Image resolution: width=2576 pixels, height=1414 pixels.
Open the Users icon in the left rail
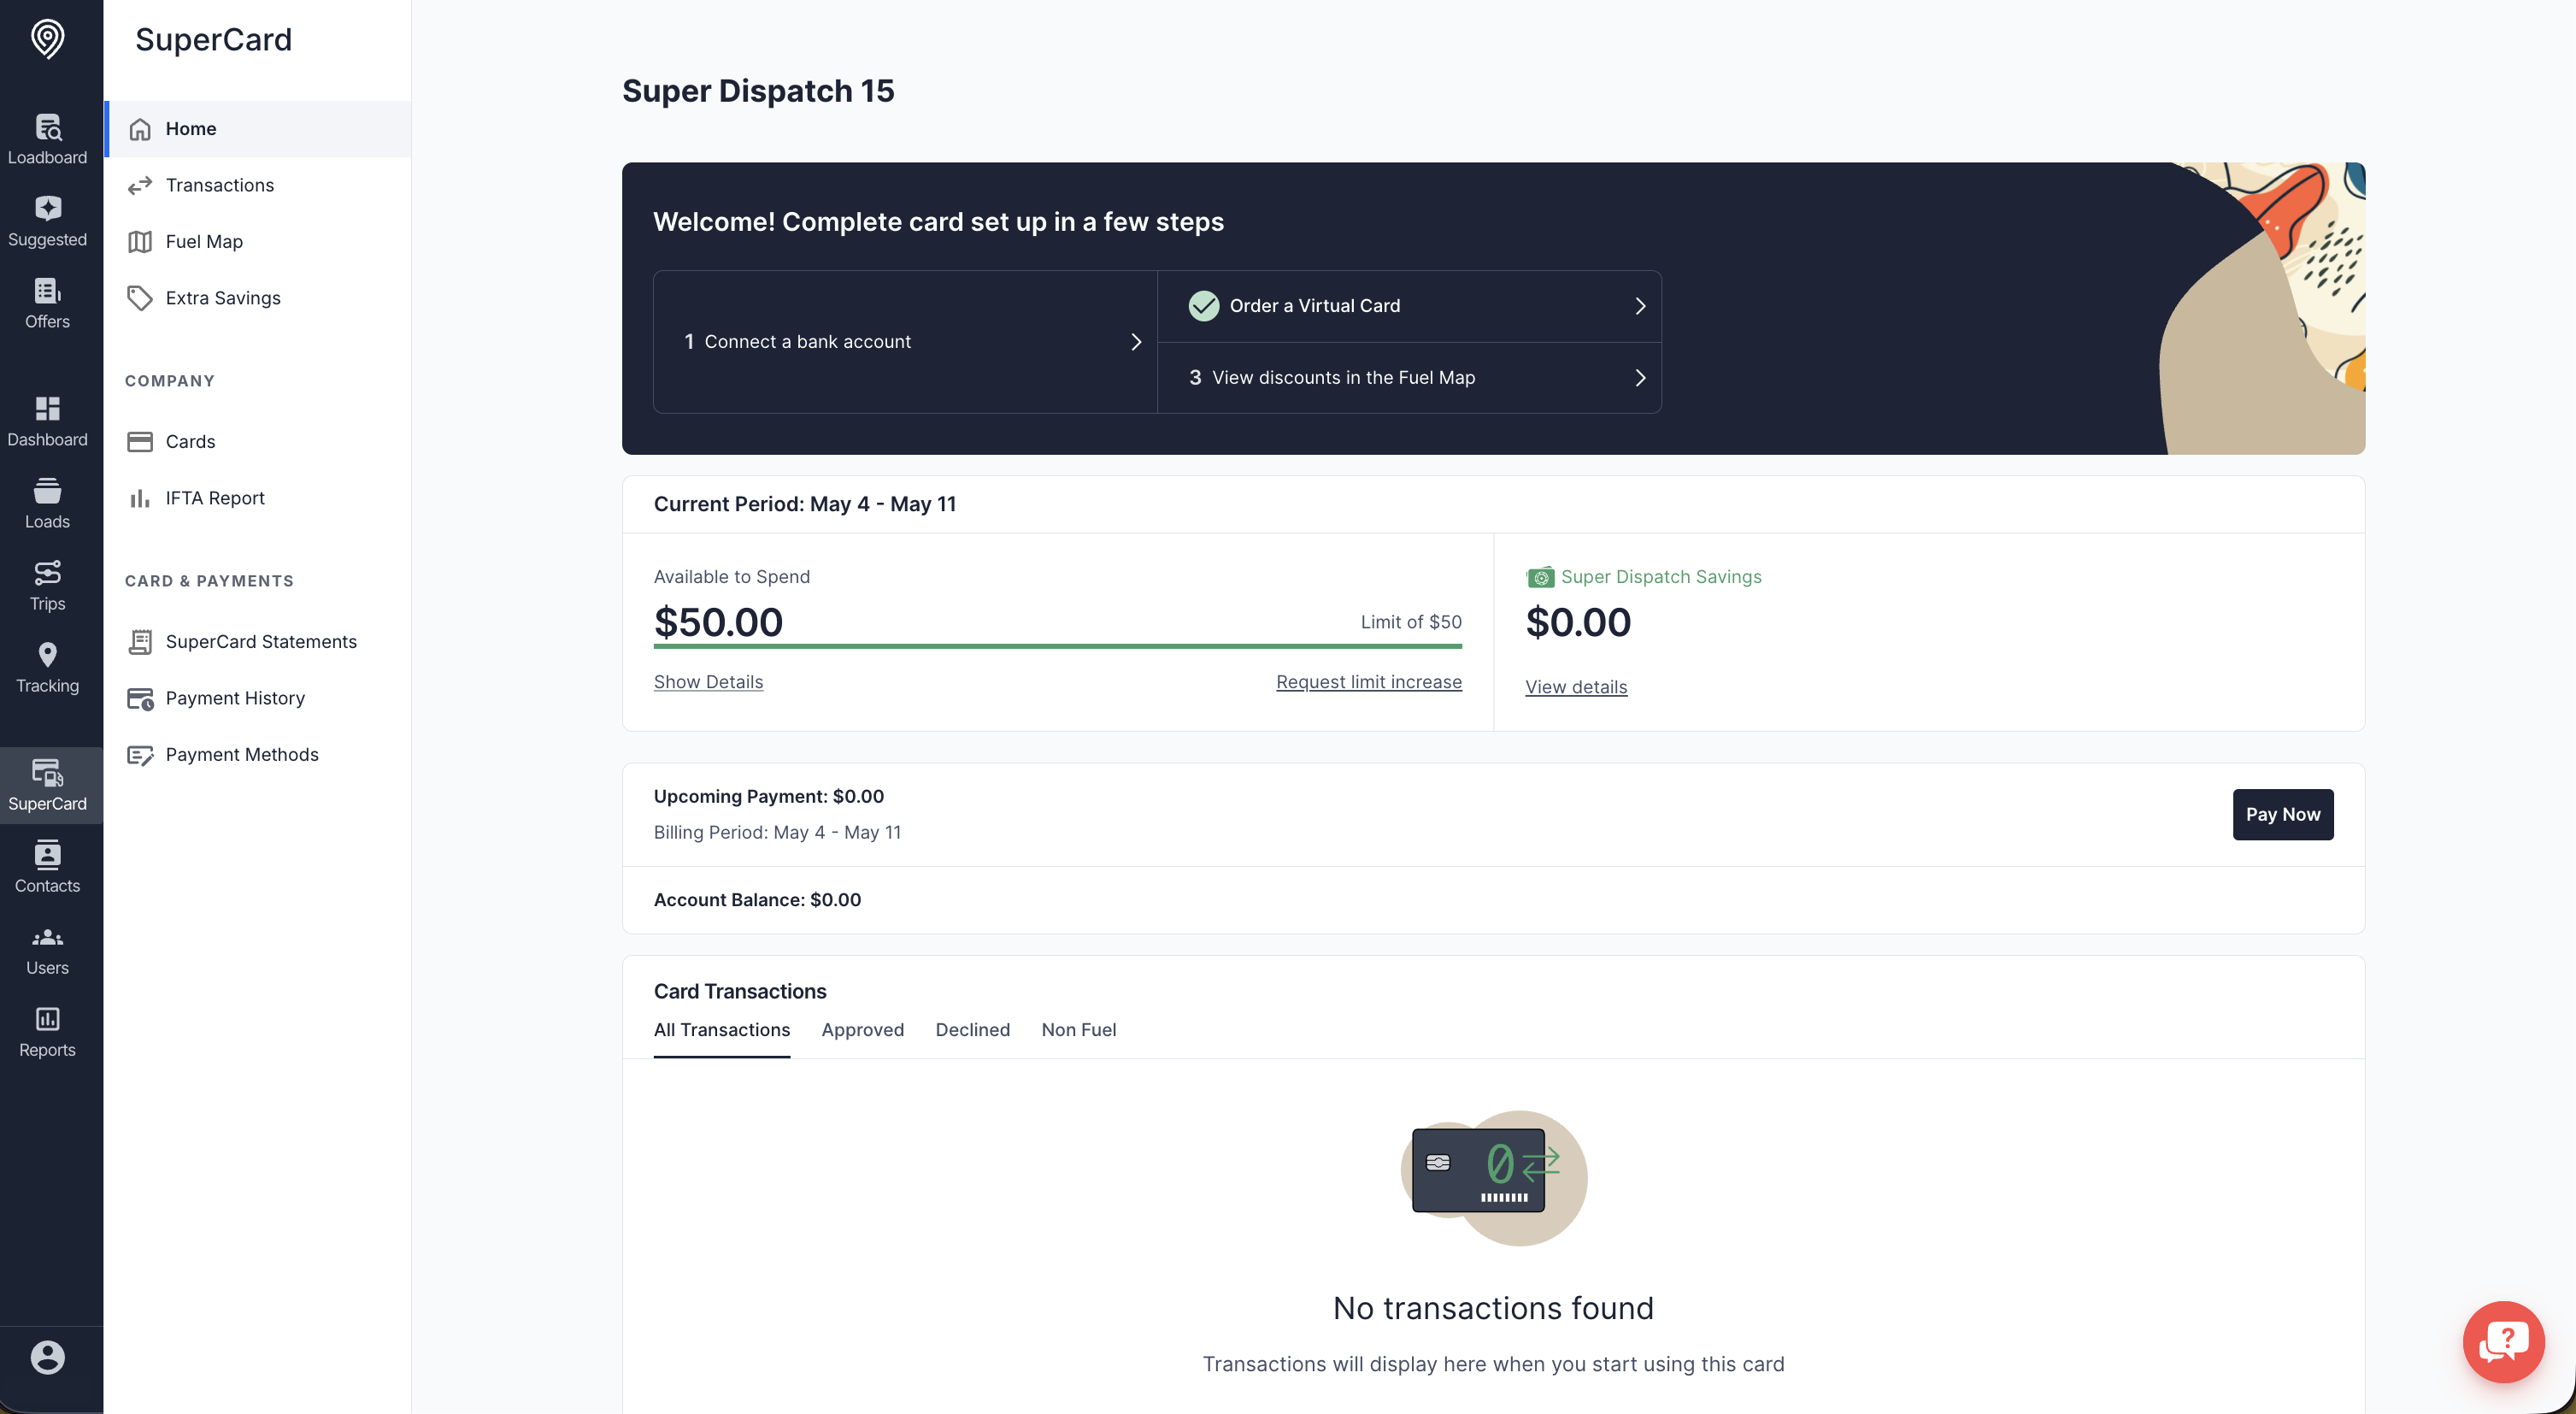(47, 937)
